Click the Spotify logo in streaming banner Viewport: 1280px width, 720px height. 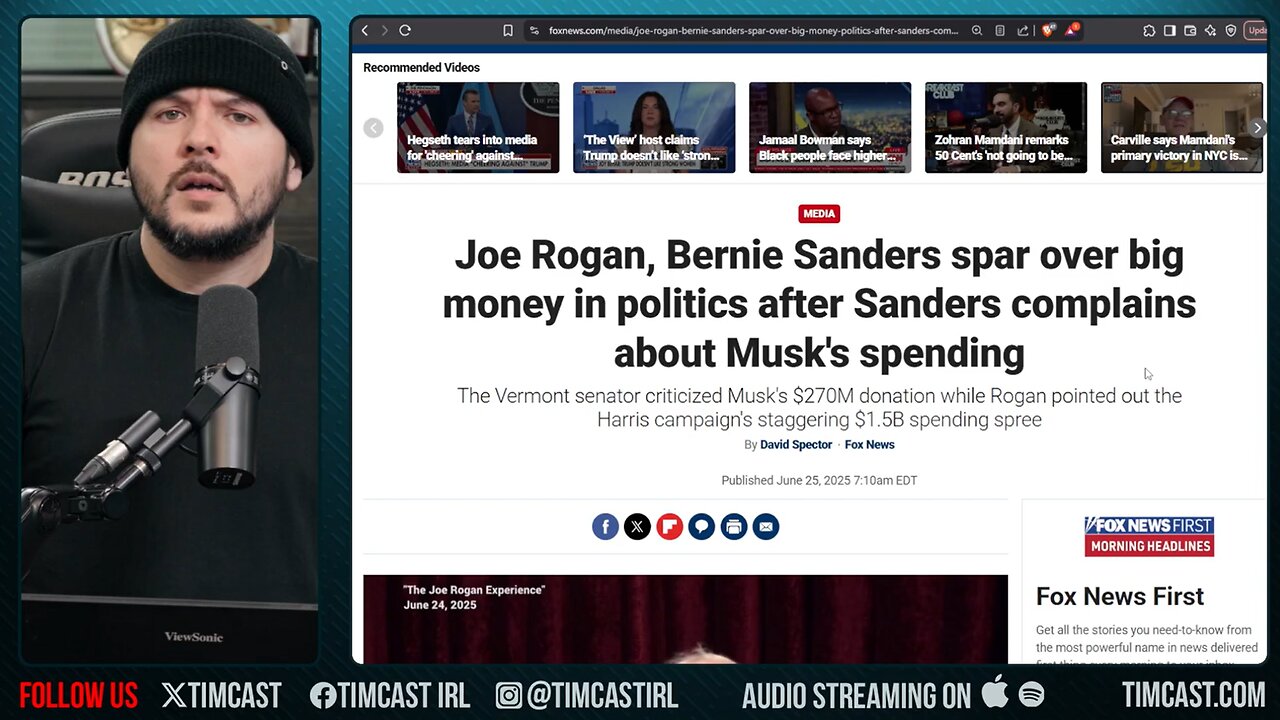(x=1031, y=694)
